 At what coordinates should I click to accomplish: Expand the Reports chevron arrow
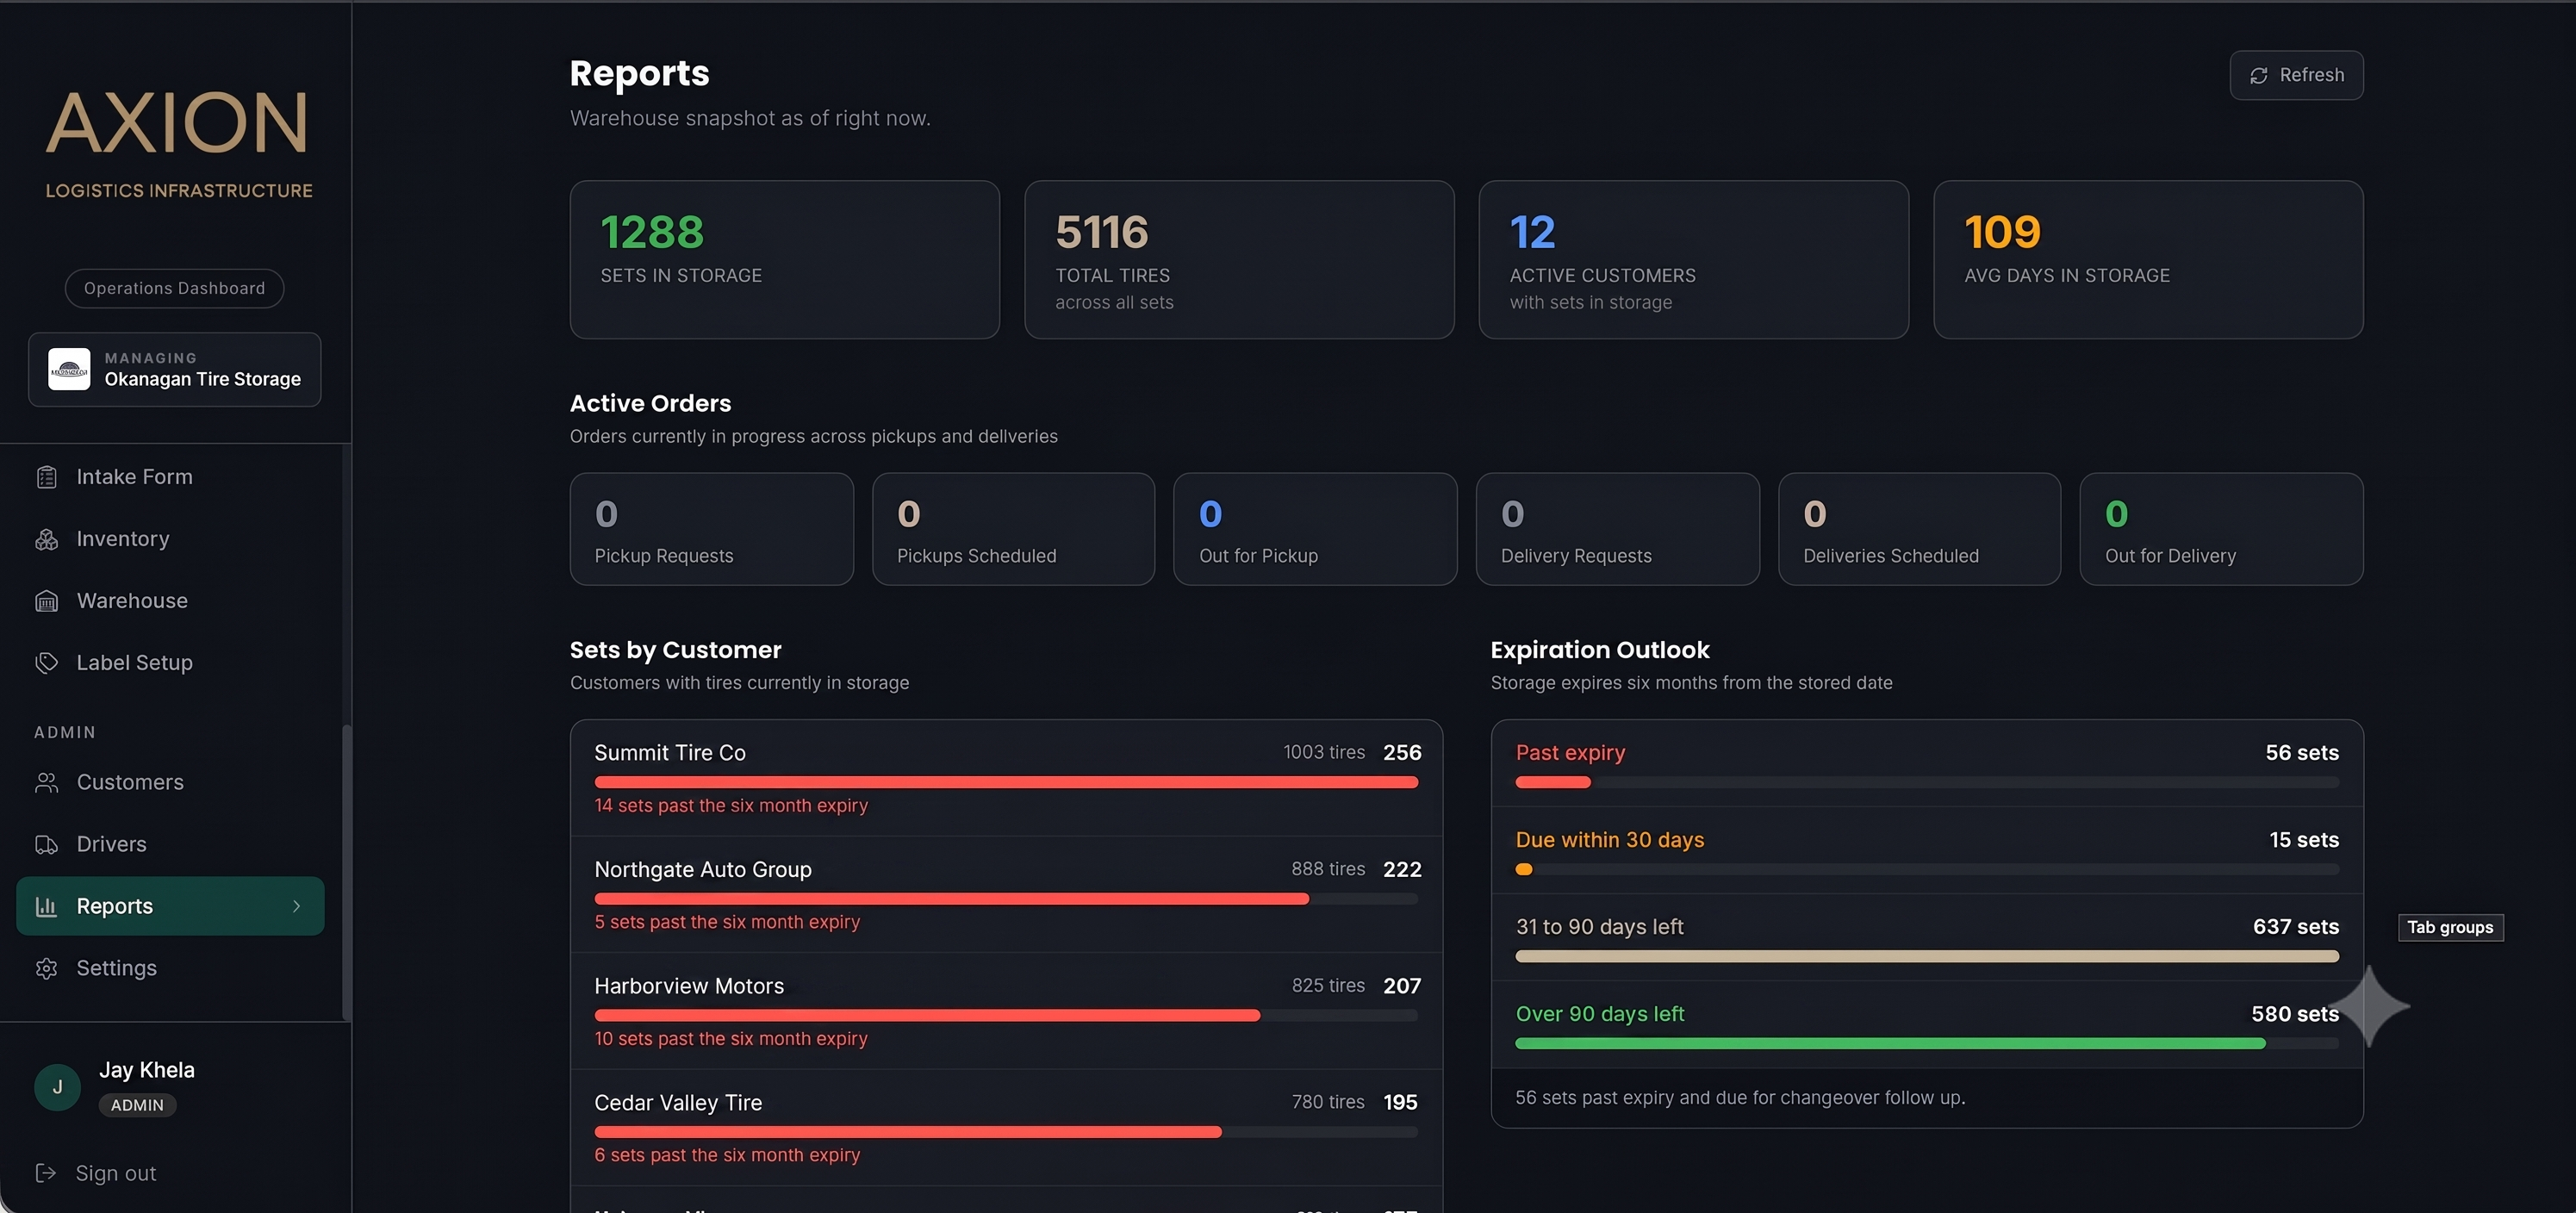click(296, 906)
